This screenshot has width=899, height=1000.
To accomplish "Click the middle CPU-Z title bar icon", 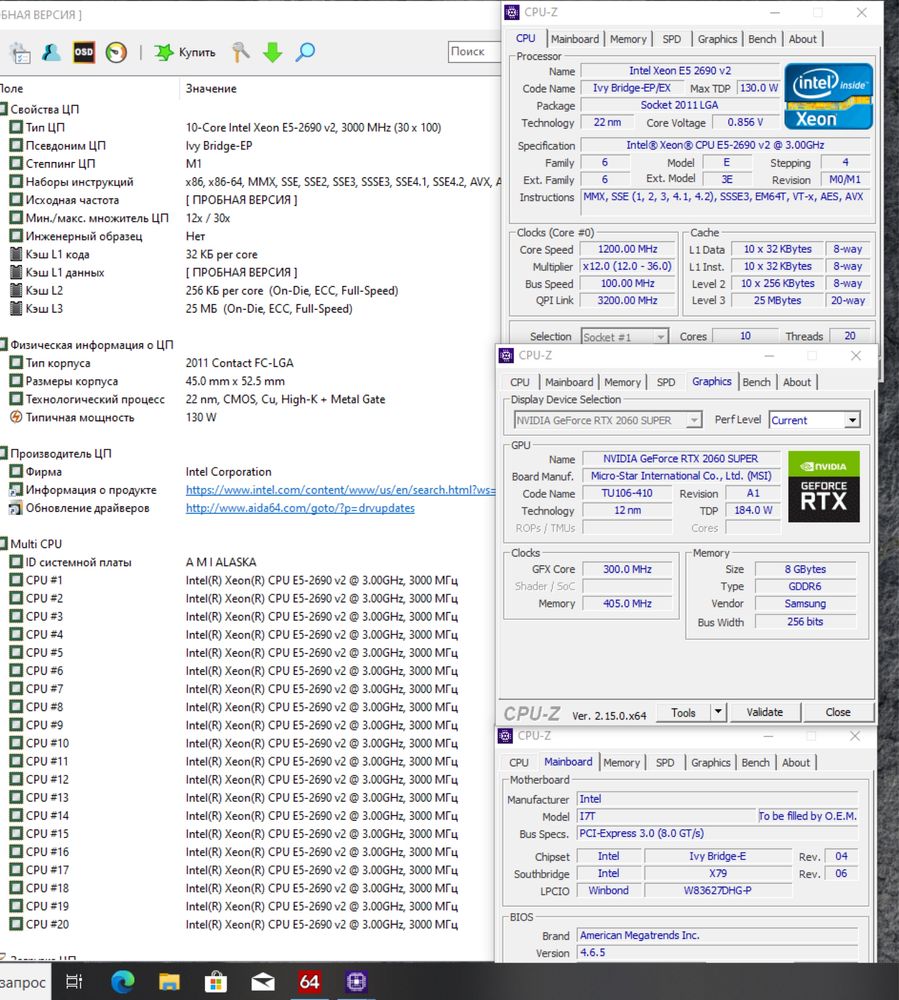I will point(506,356).
